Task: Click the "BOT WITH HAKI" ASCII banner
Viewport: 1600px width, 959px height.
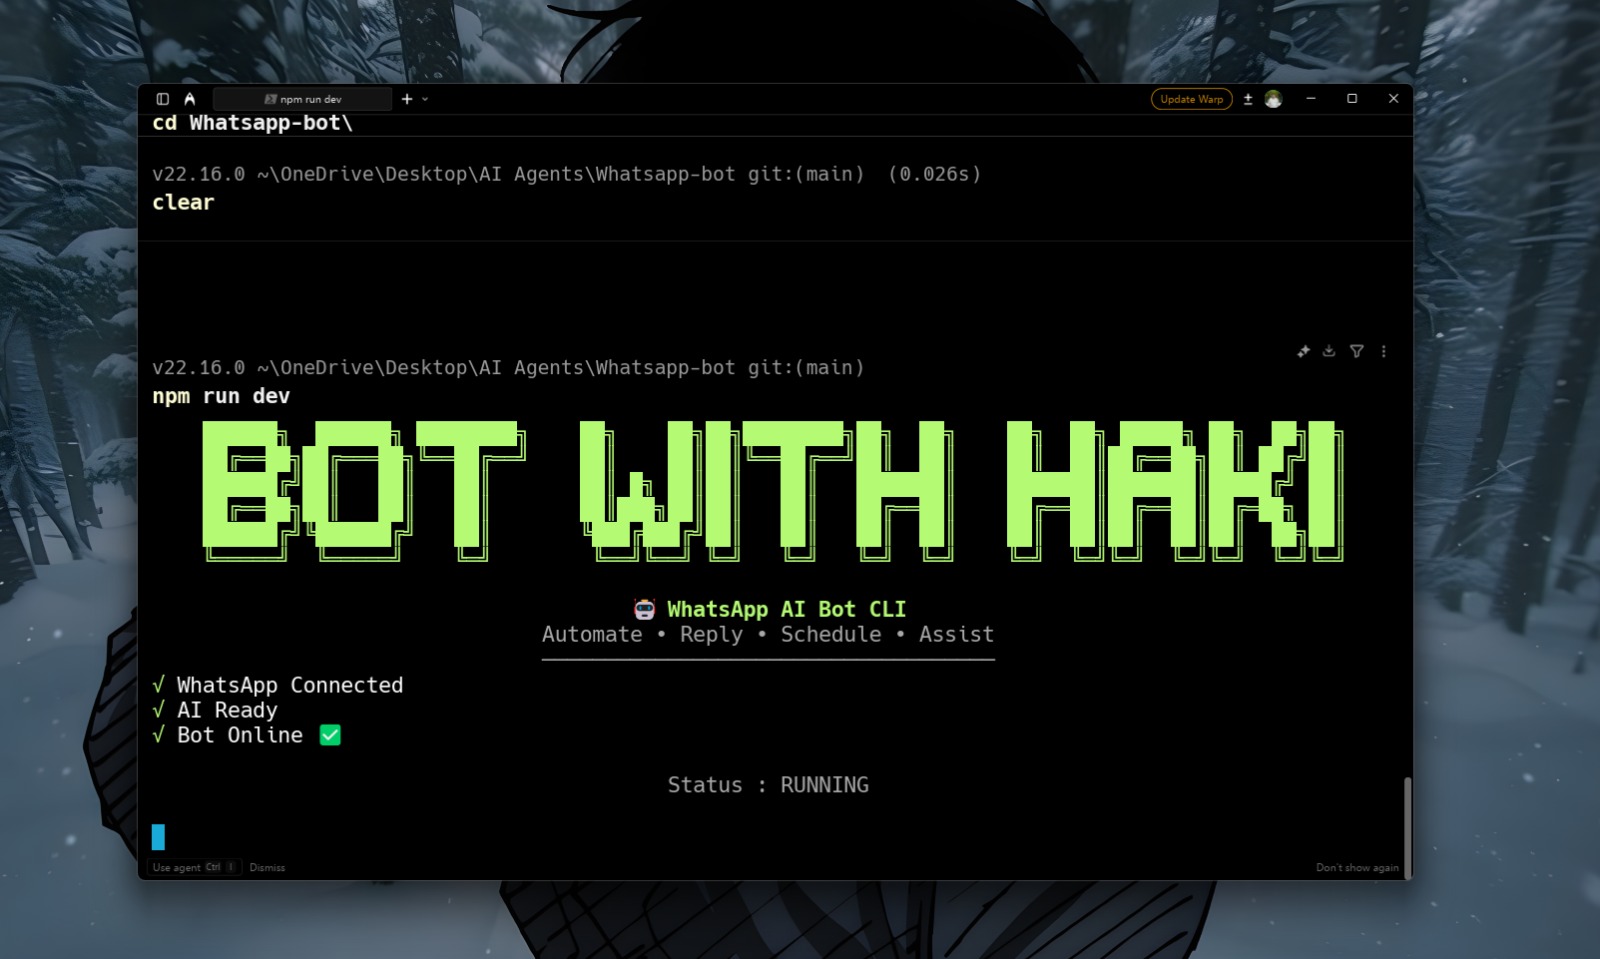Action: tap(773, 490)
